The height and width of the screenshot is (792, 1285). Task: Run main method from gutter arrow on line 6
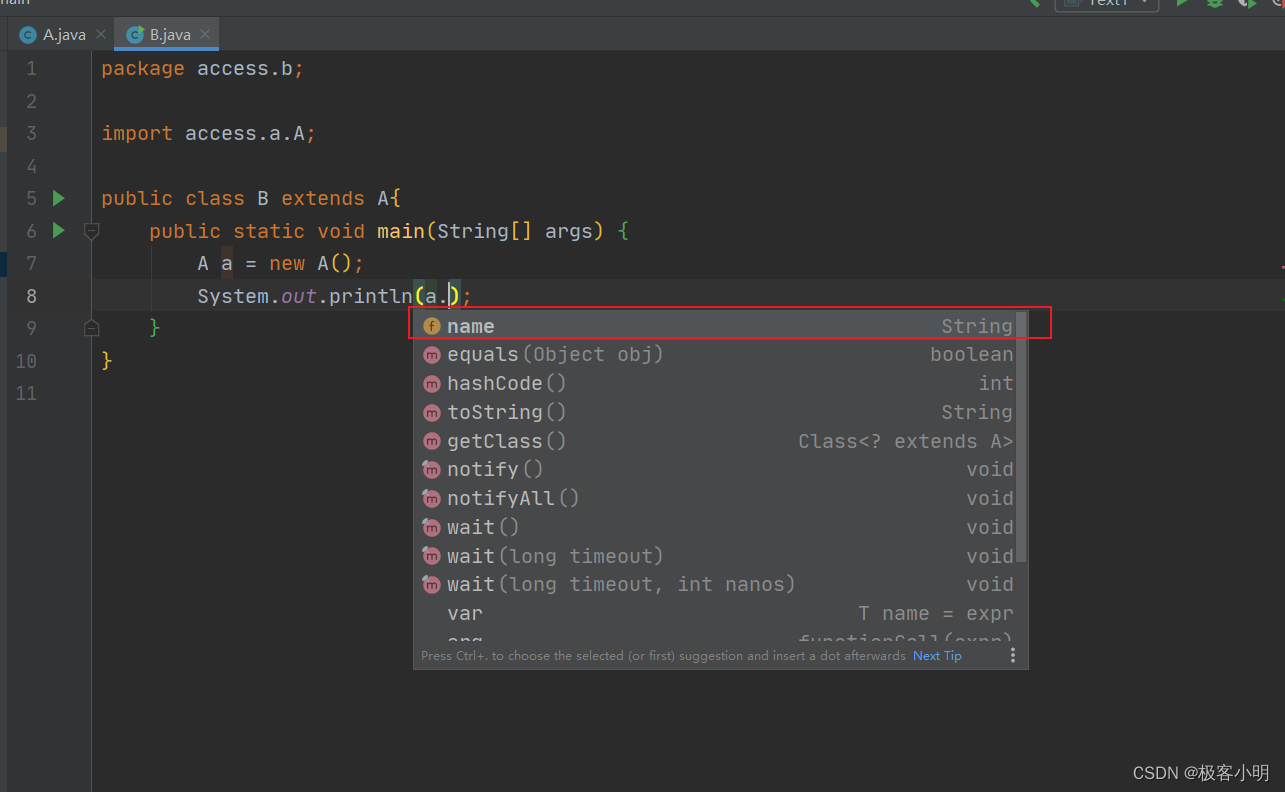(x=58, y=231)
